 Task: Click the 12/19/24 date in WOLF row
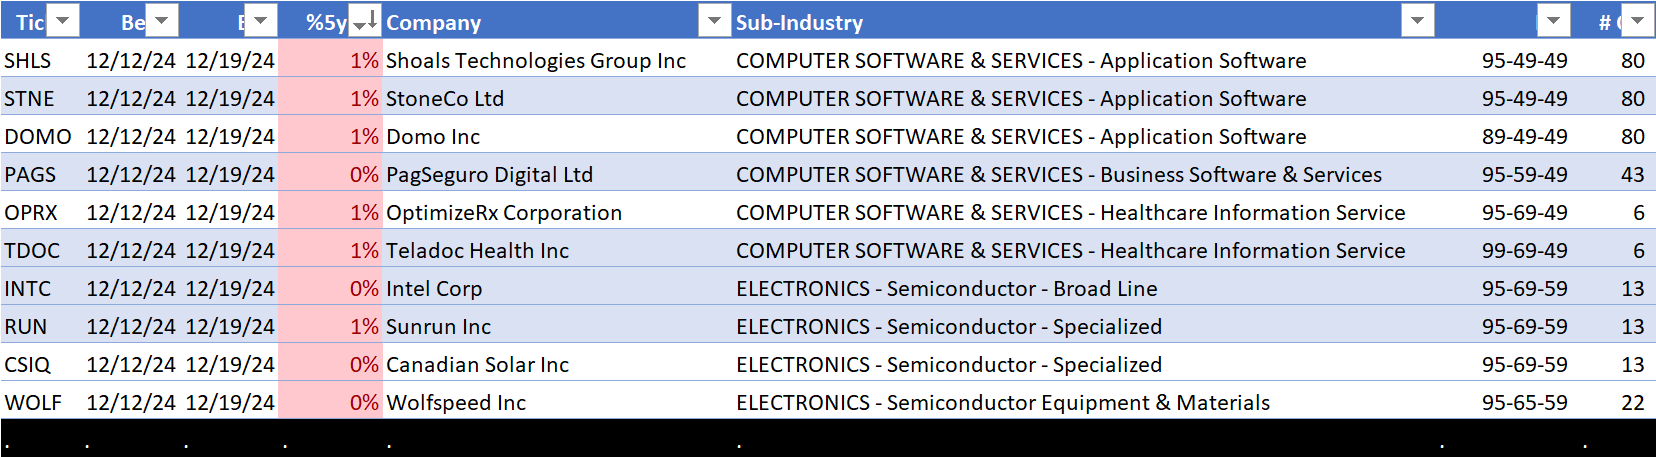[230, 402]
